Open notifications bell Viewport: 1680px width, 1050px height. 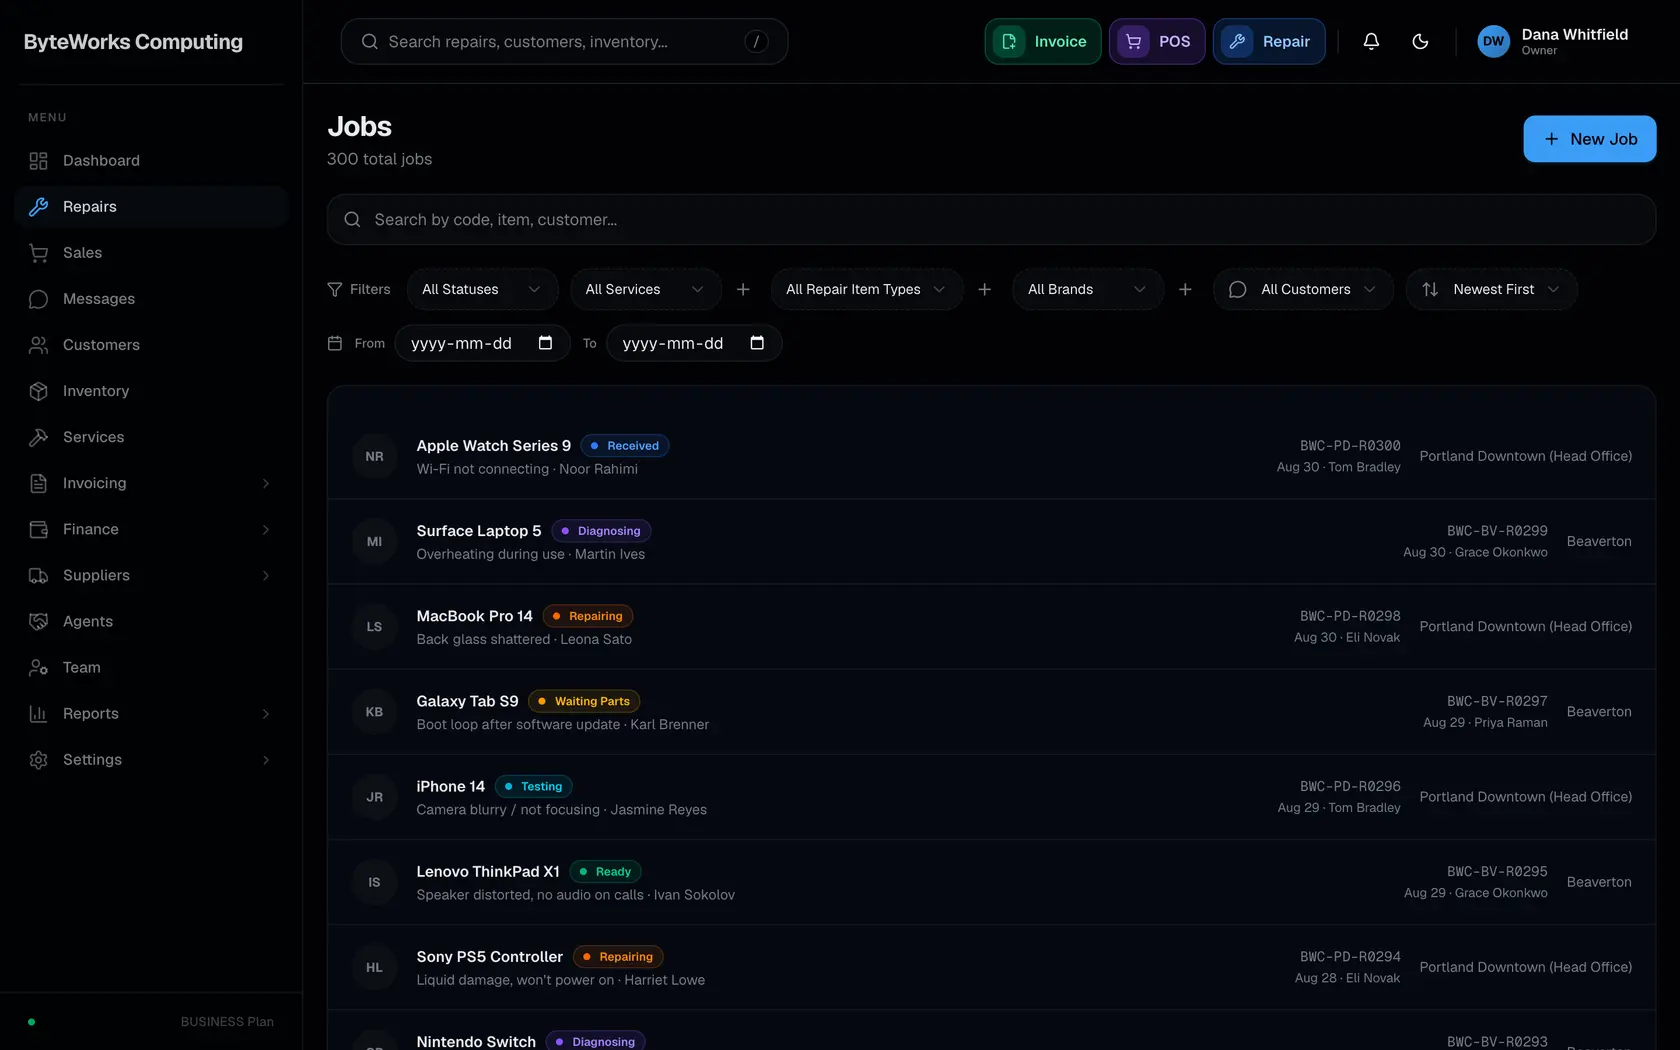[x=1371, y=41]
